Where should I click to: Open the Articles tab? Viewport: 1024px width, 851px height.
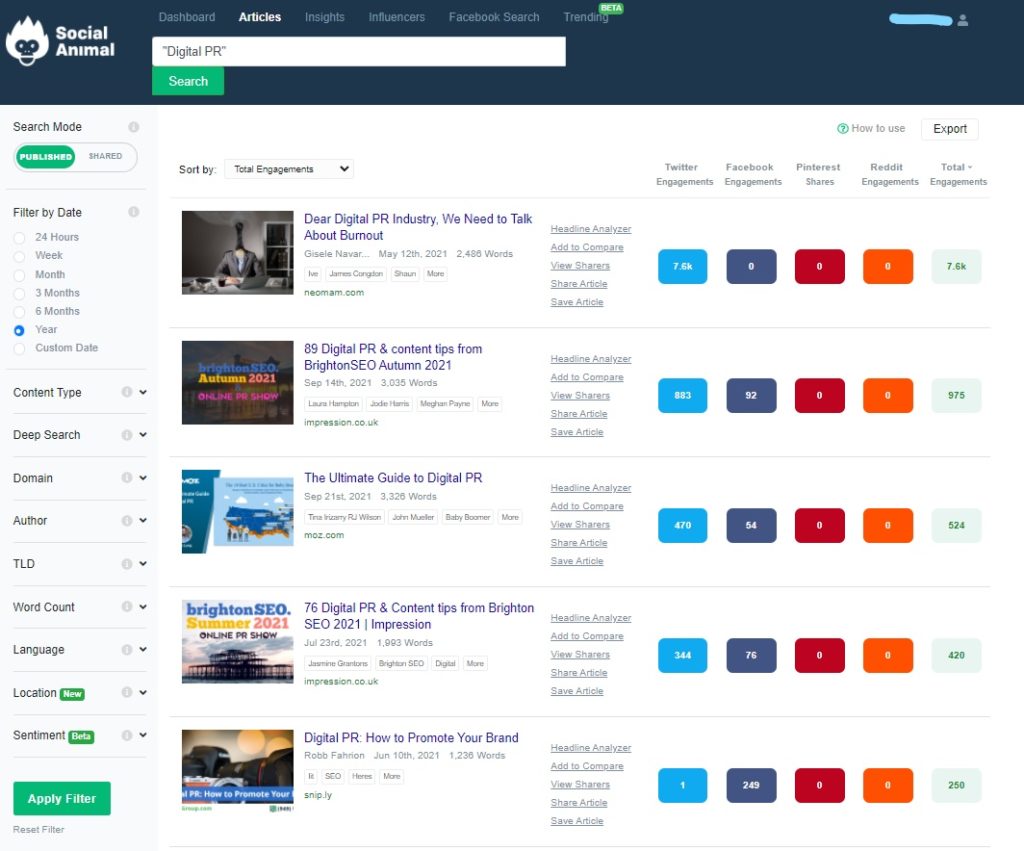coord(259,17)
